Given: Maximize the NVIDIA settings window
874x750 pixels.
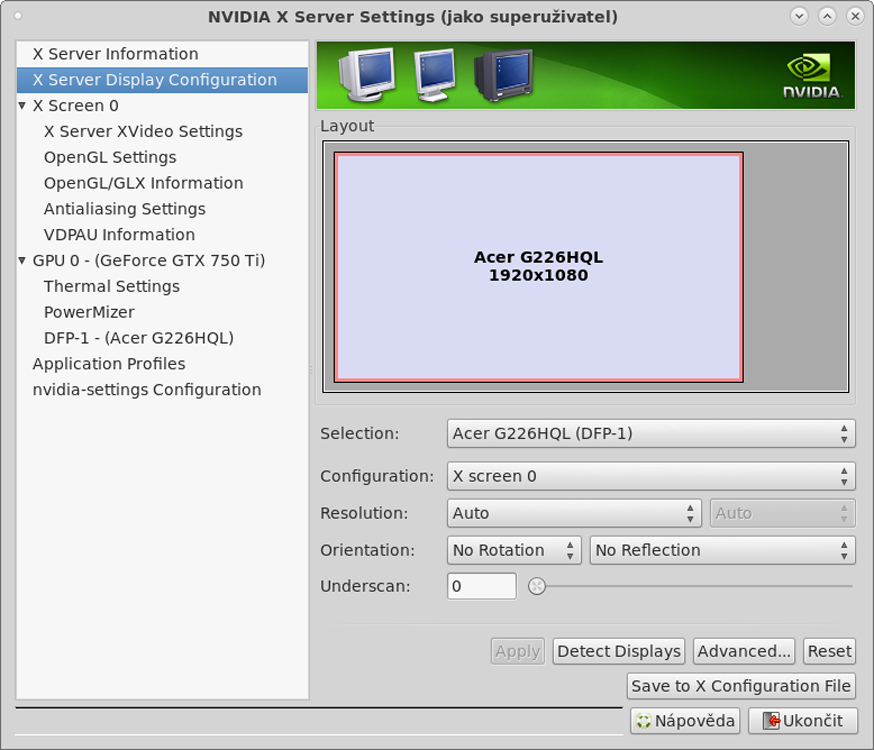Looking at the screenshot, I should [x=827, y=16].
